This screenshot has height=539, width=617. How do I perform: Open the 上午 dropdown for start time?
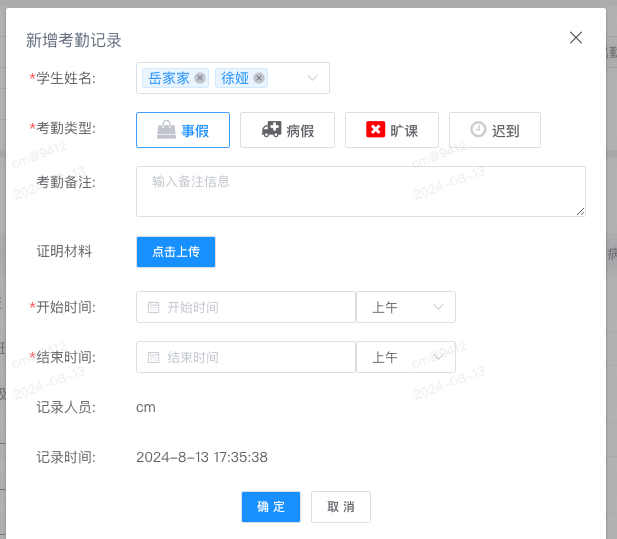[406, 307]
